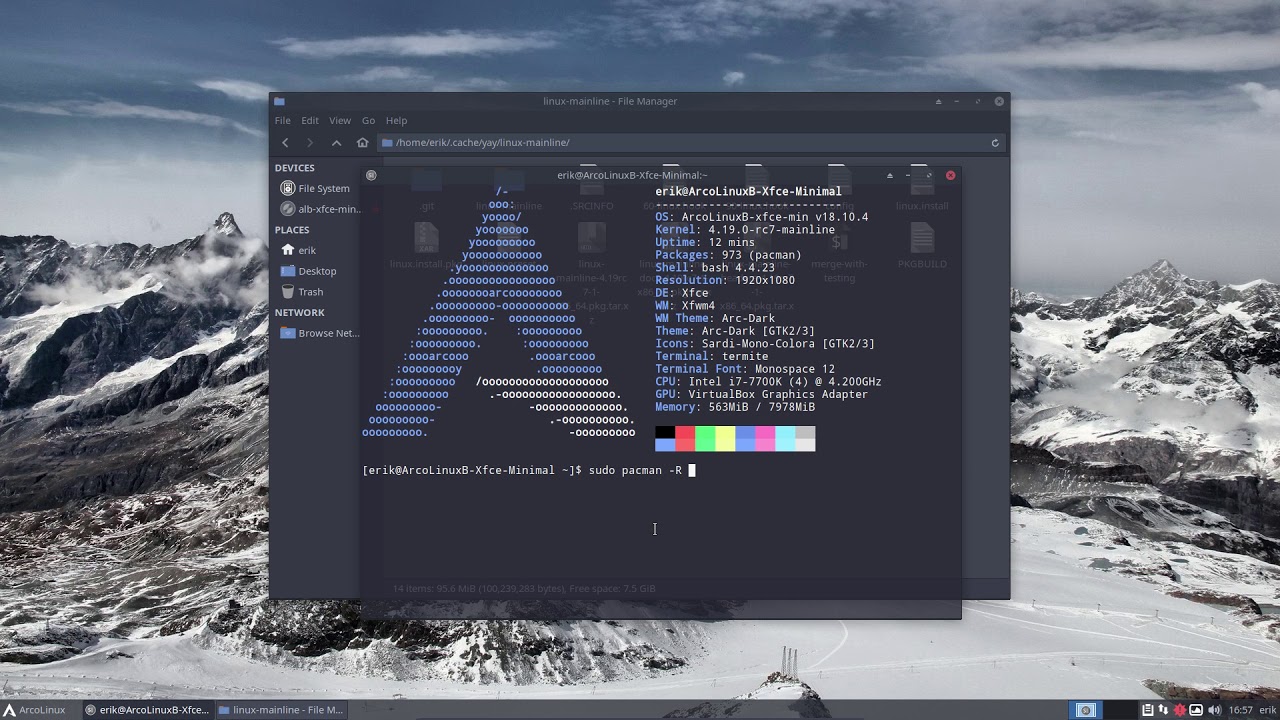The image size is (1280, 720).
Task: Click the 'Terminal: termite' line
Action: coord(712,356)
